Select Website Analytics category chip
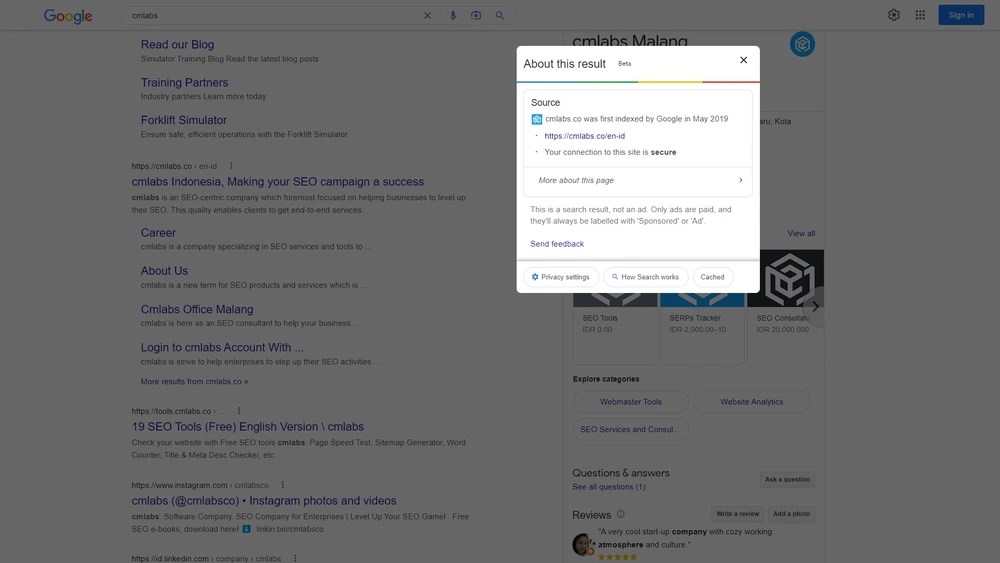The width and height of the screenshot is (1000, 563). [751, 402]
